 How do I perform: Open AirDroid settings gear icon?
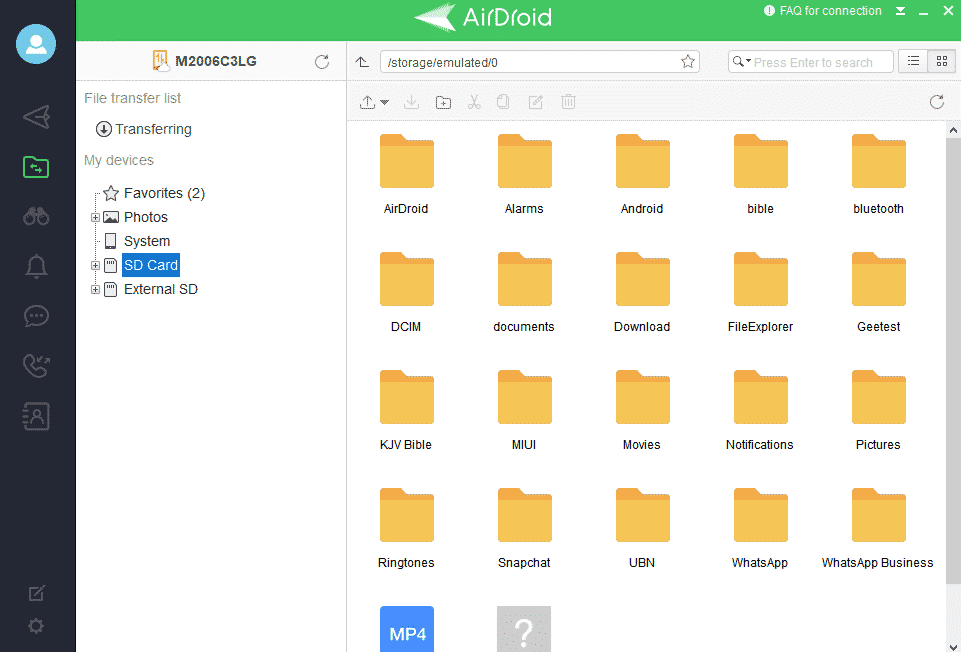coord(36,626)
